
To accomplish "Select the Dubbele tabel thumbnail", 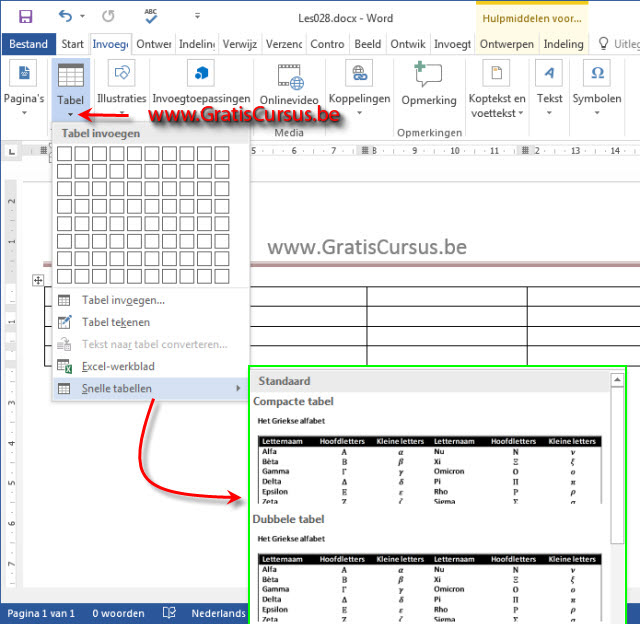I will [x=430, y=577].
